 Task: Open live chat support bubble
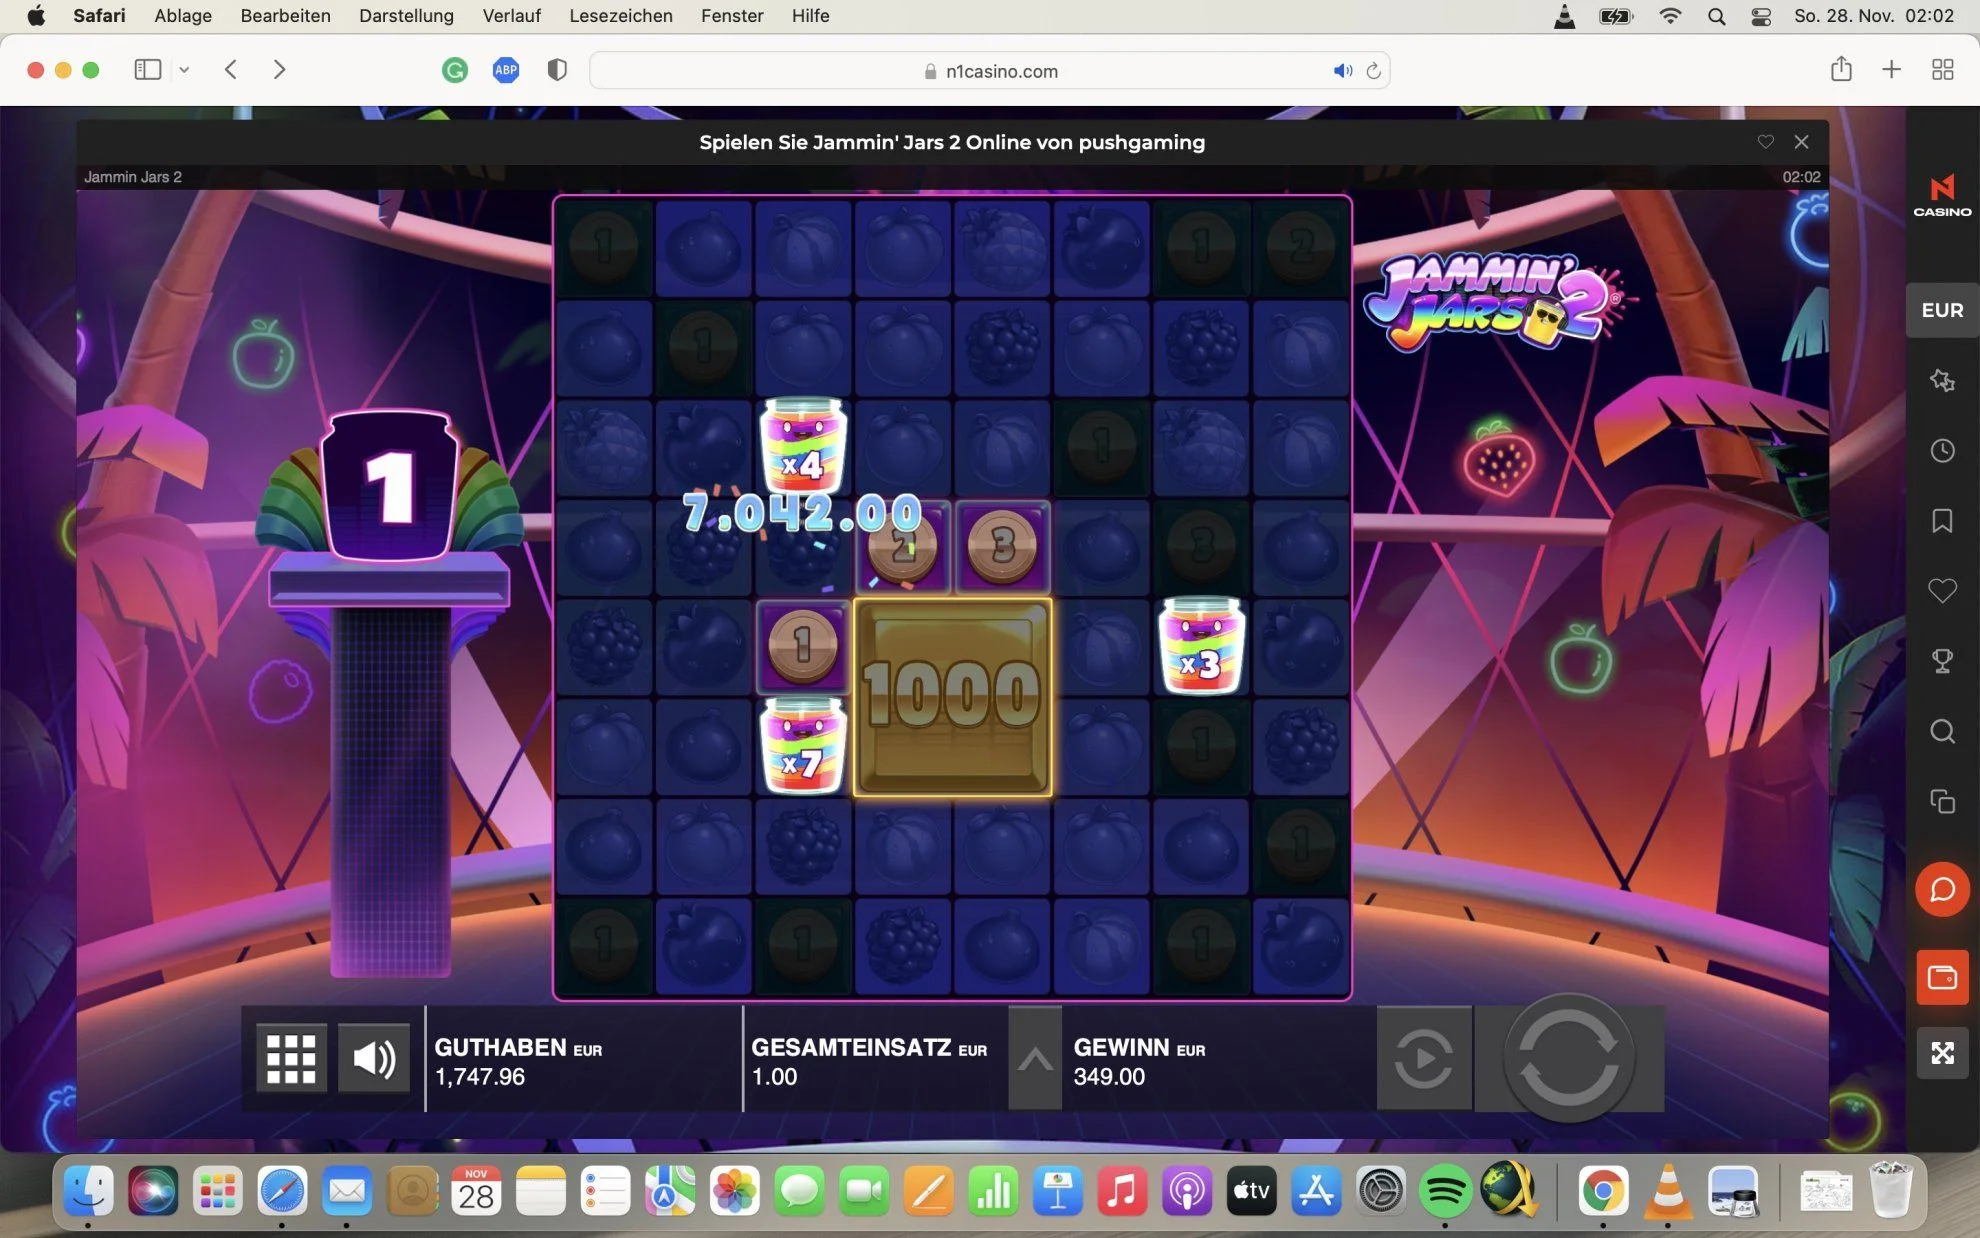click(x=1942, y=889)
